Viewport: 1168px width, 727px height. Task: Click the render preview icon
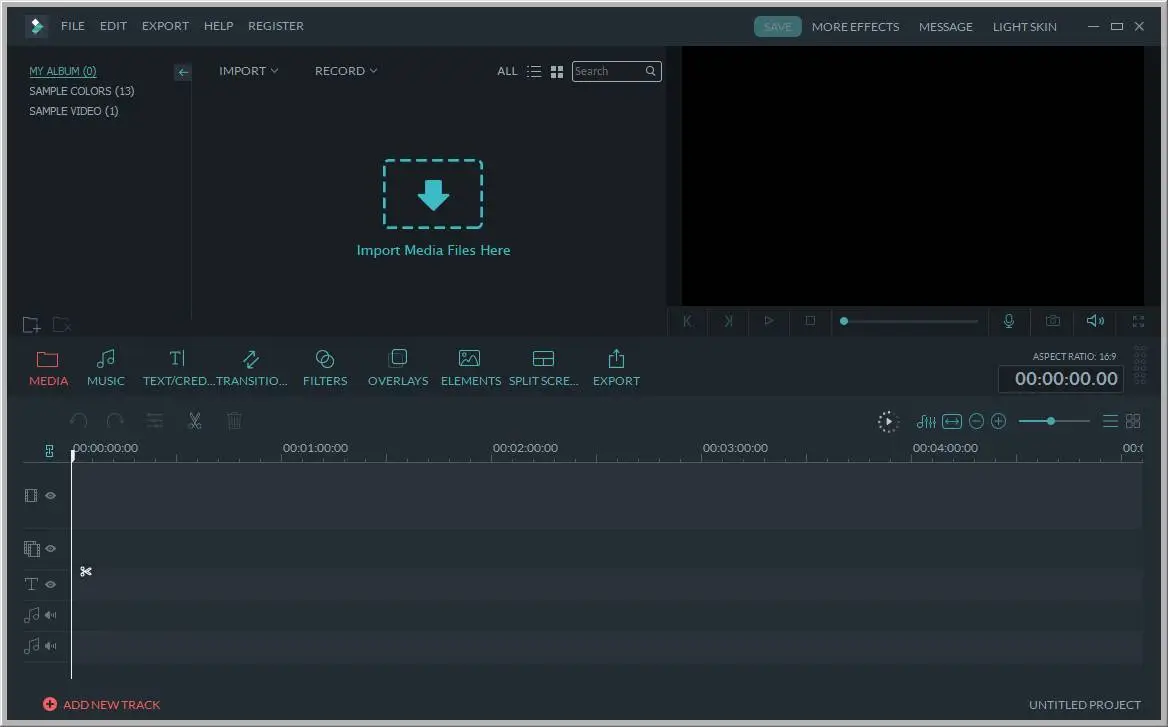pyautogui.click(x=888, y=422)
